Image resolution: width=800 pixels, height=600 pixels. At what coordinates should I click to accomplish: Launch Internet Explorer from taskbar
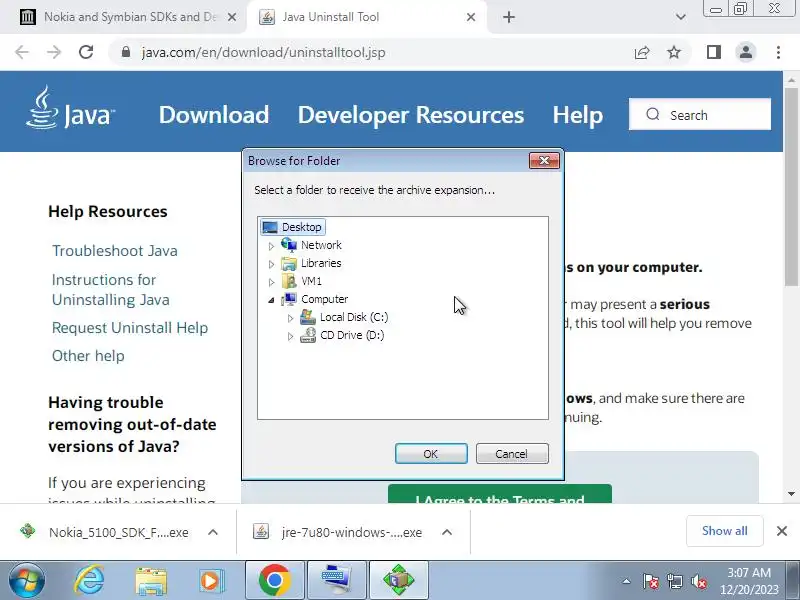89,580
